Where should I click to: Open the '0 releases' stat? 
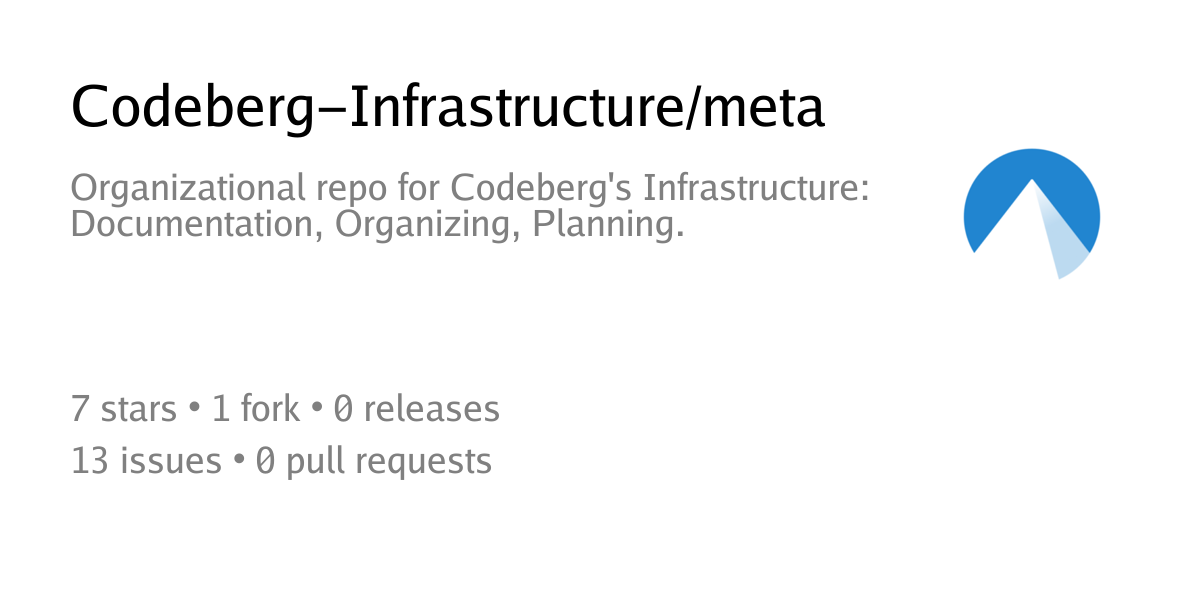tap(416, 409)
